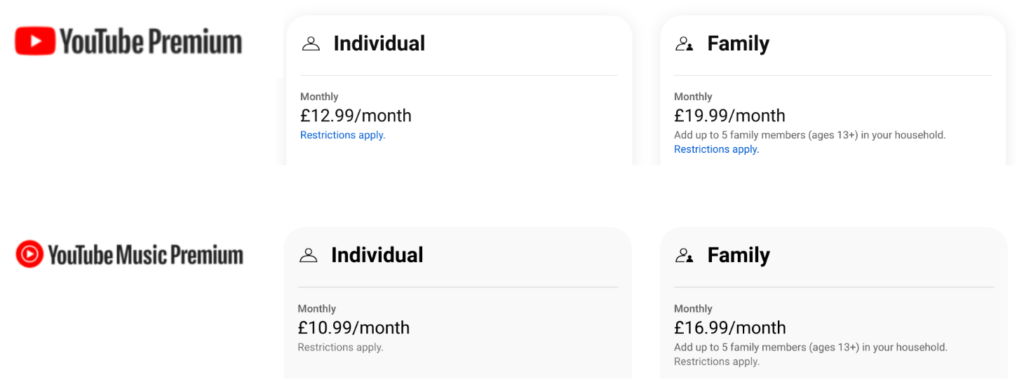
Task: Click the £16.99/month price
Action: click(x=730, y=328)
